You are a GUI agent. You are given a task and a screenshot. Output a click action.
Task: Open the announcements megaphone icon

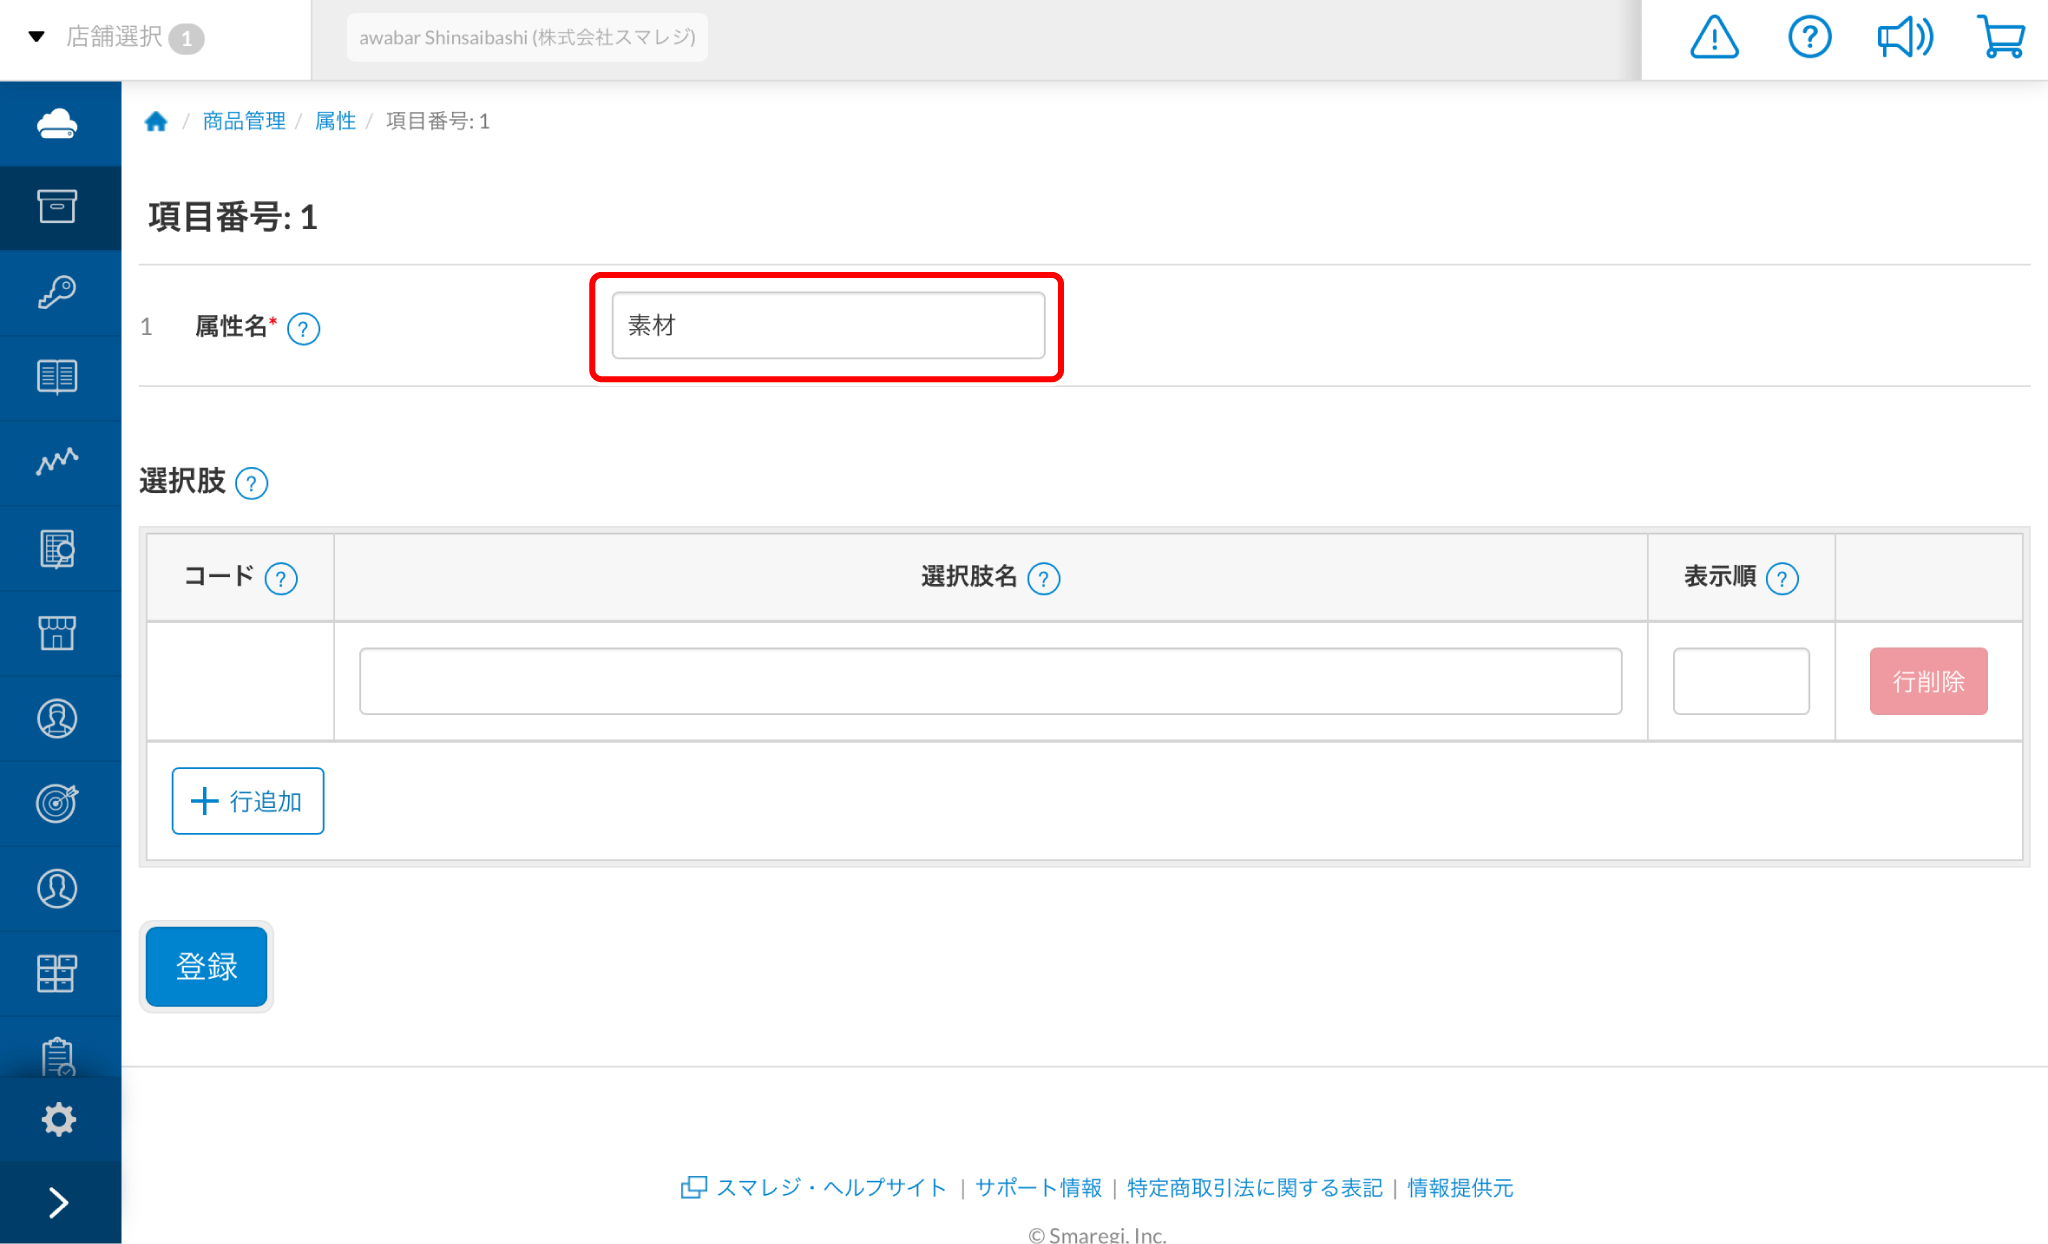1905,38
